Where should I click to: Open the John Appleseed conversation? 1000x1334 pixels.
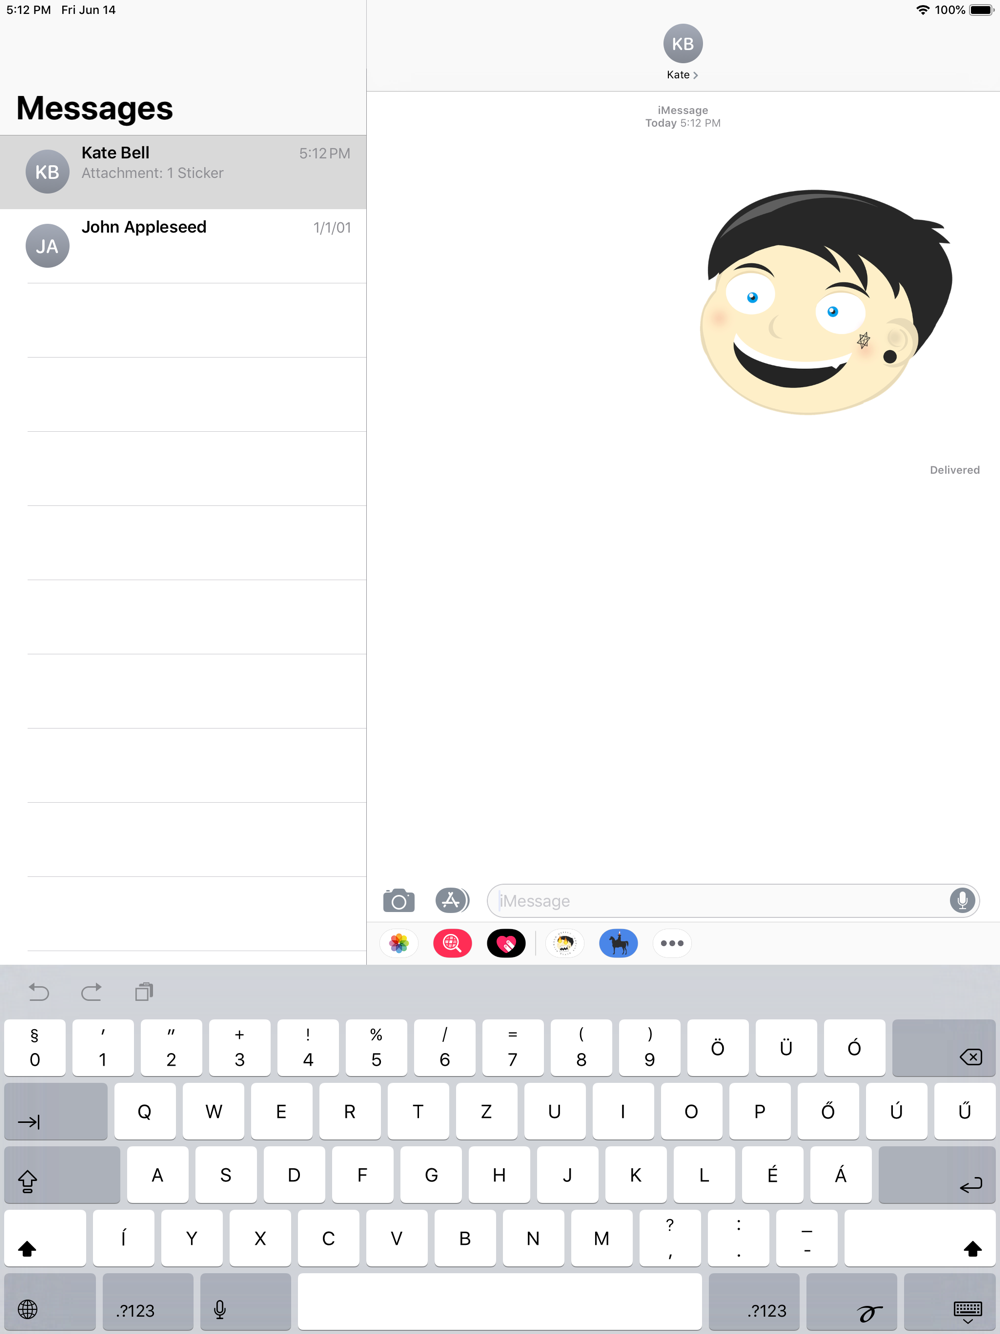(x=183, y=246)
